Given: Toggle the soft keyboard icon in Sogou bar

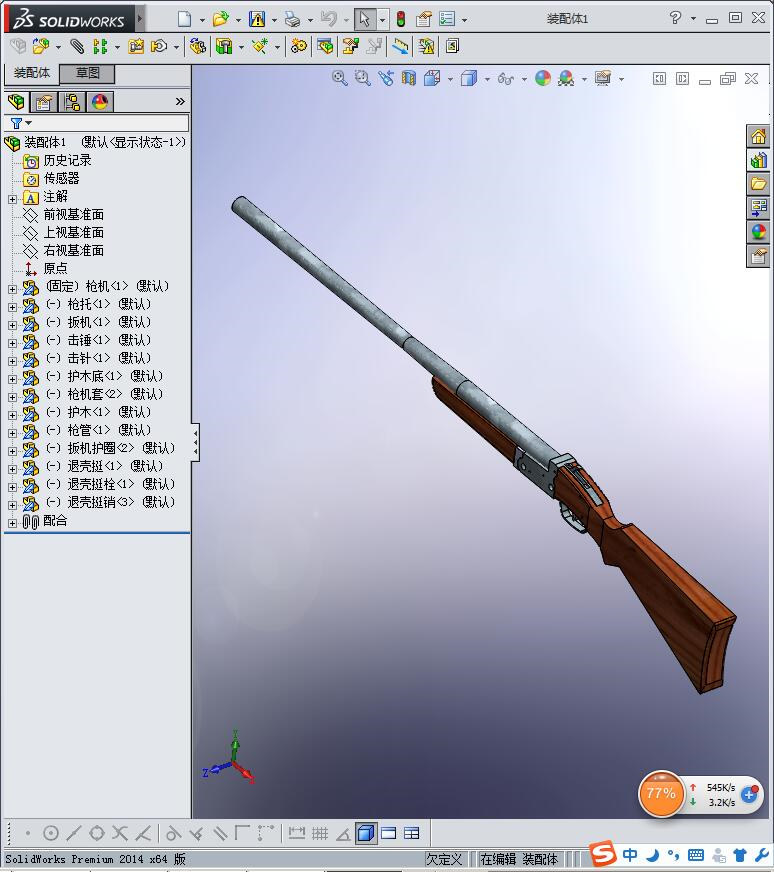Looking at the screenshot, I should pos(696,855).
